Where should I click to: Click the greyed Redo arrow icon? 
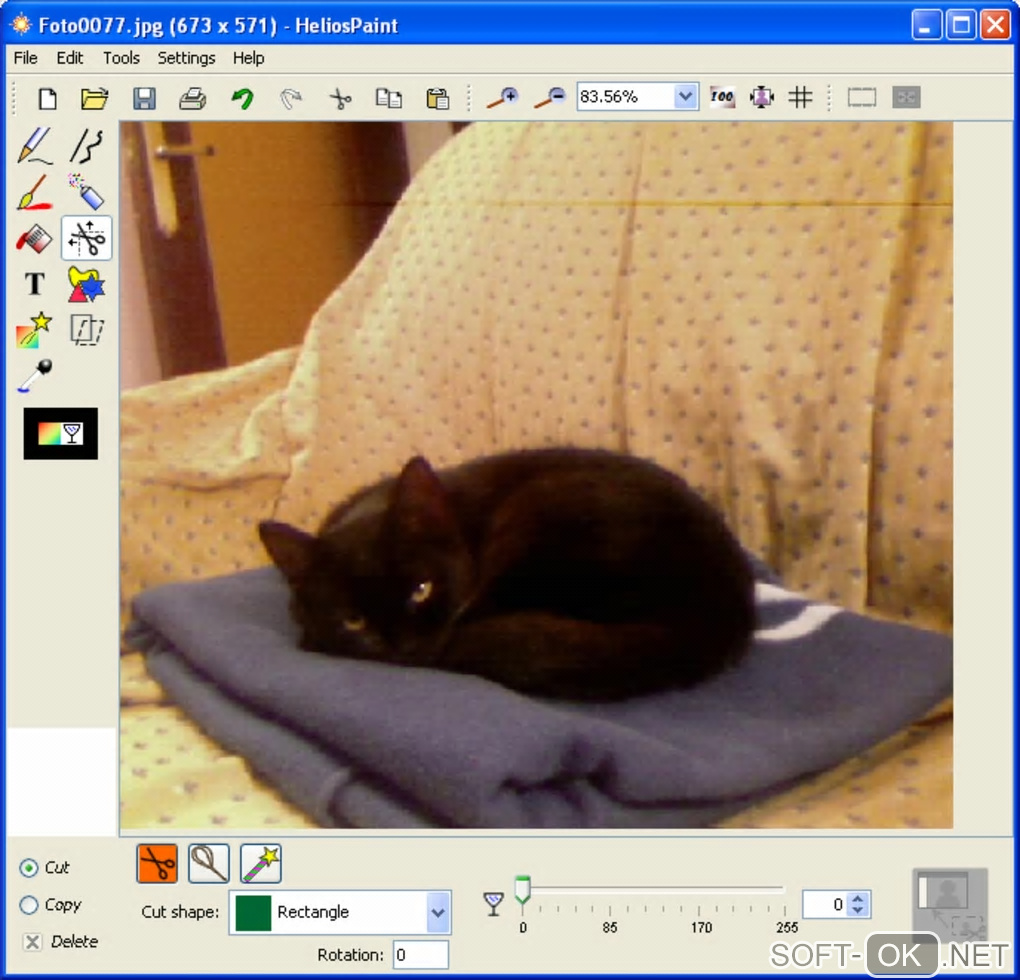point(291,99)
